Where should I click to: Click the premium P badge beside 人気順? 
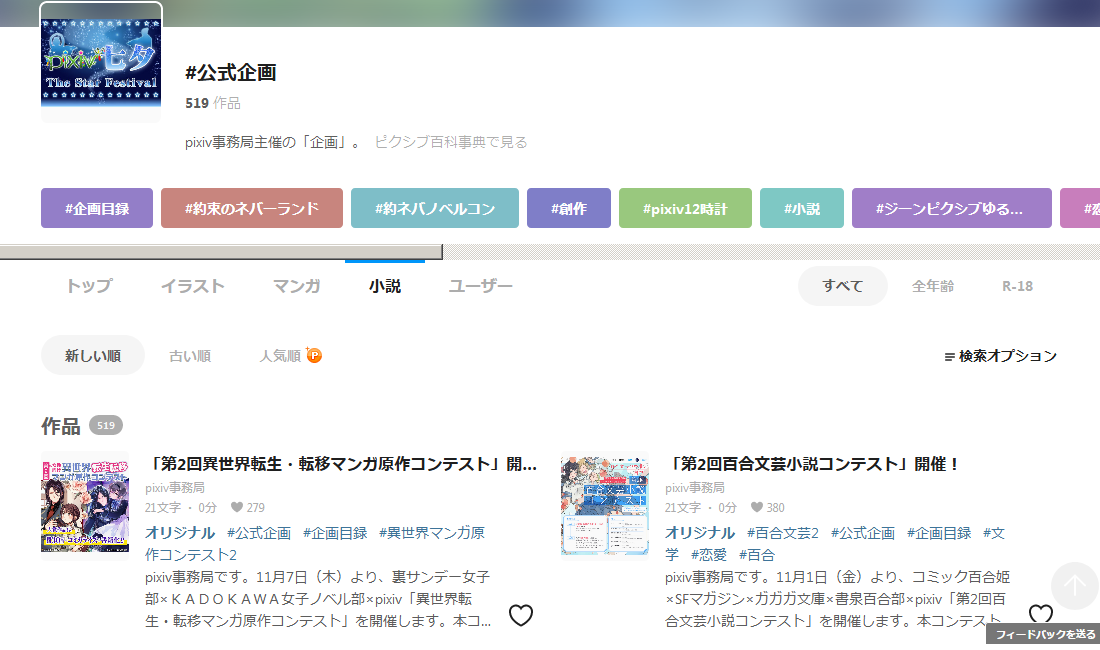click(x=314, y=356)
